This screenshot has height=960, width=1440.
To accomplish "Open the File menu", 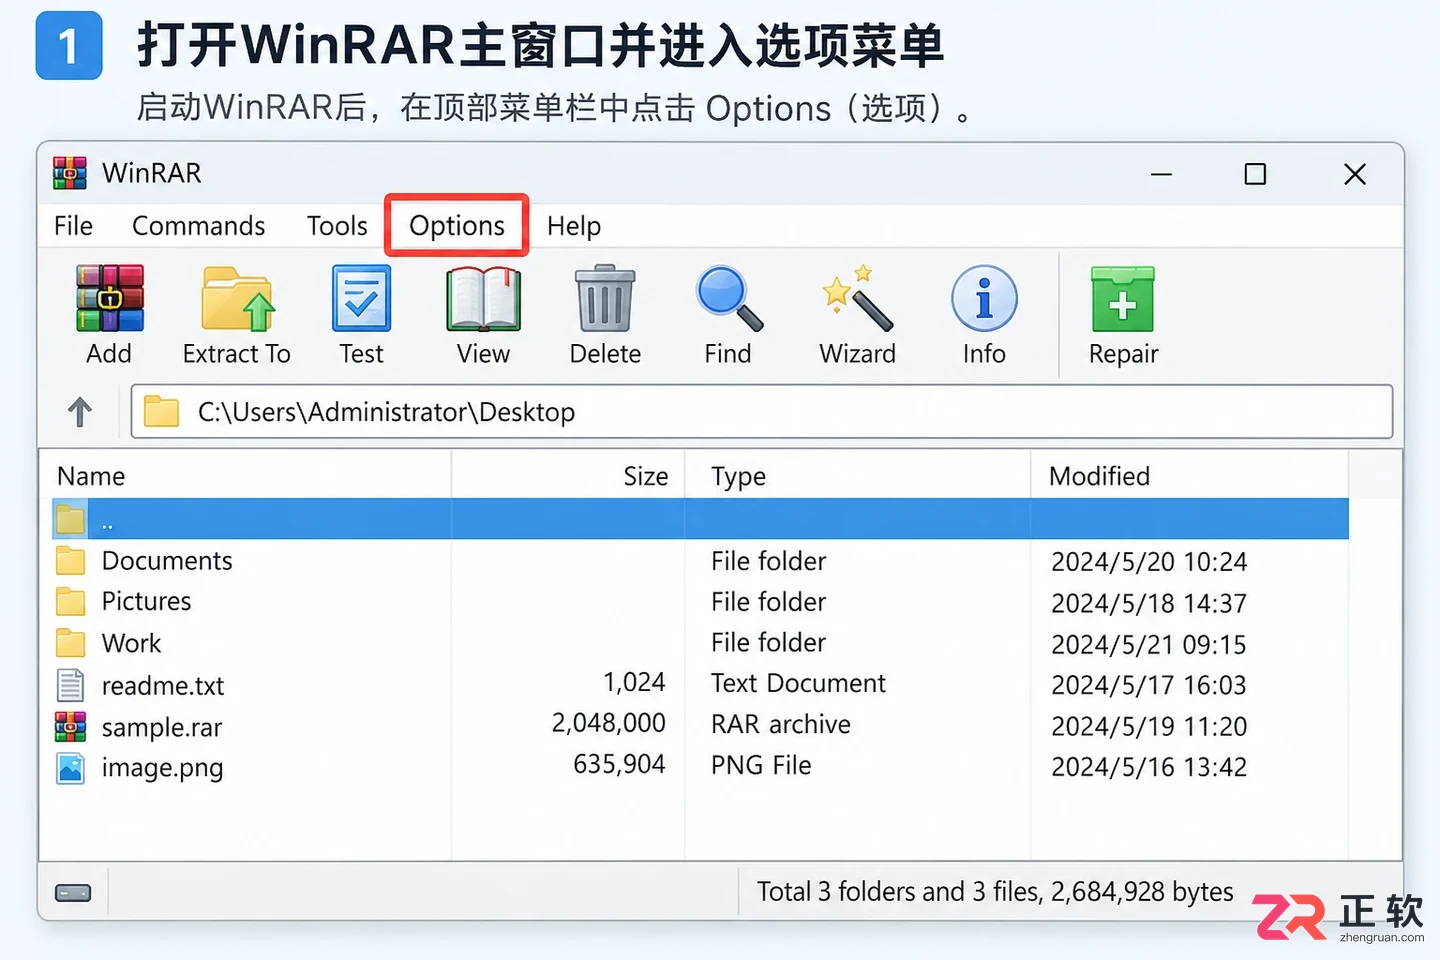I will pos(73,226).
